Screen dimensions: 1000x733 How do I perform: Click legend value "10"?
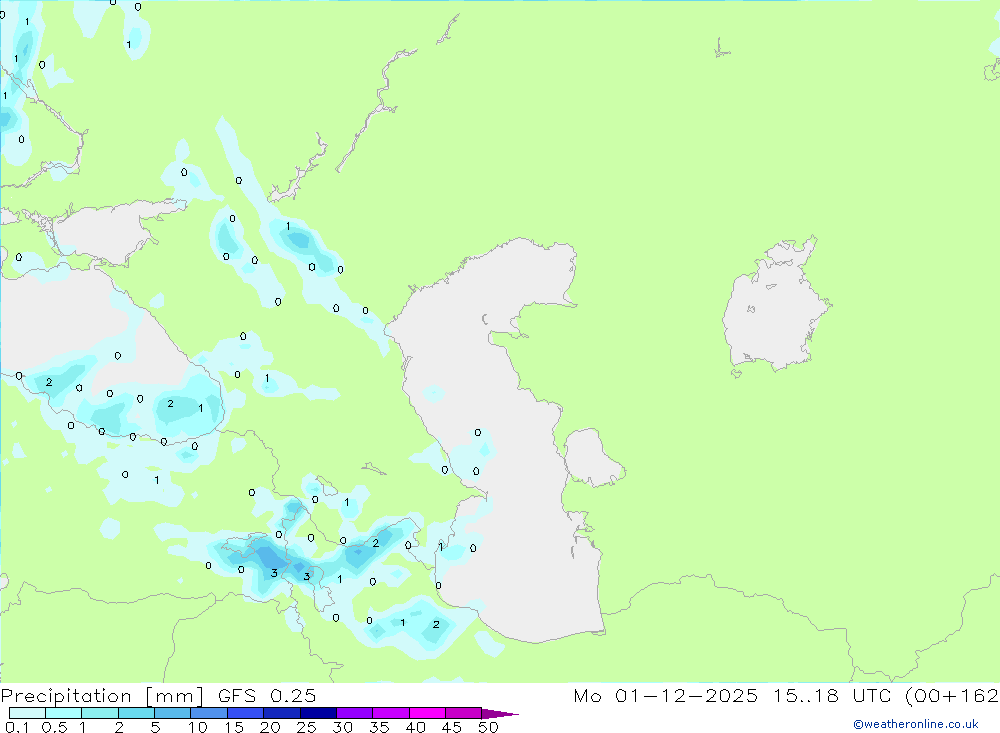pyautogui.click(x=198, y=727)
